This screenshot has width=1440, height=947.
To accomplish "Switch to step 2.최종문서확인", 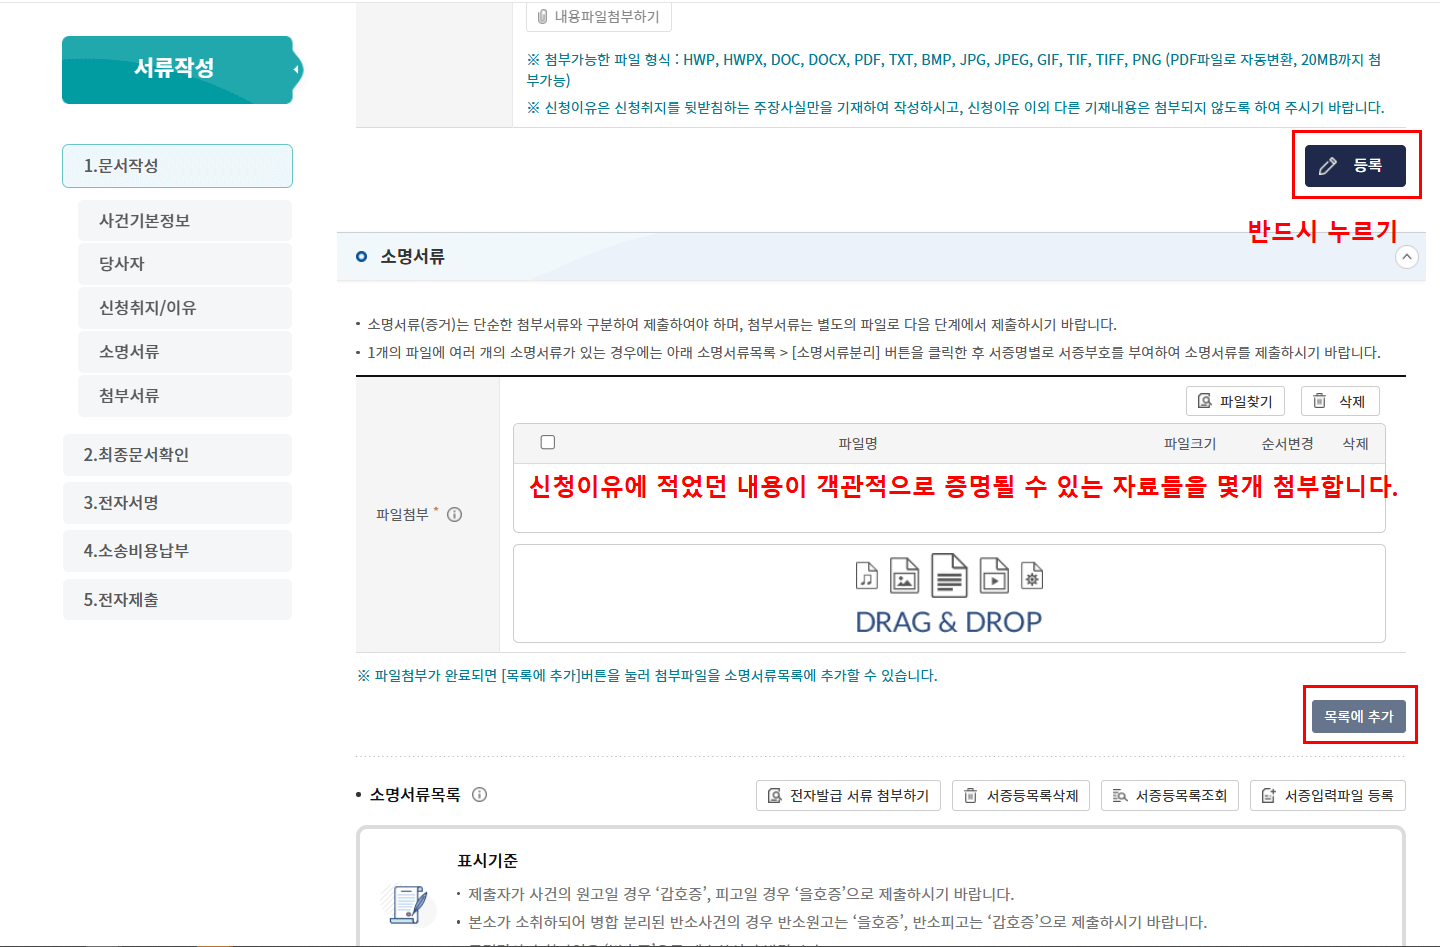I will pos(177,455).
